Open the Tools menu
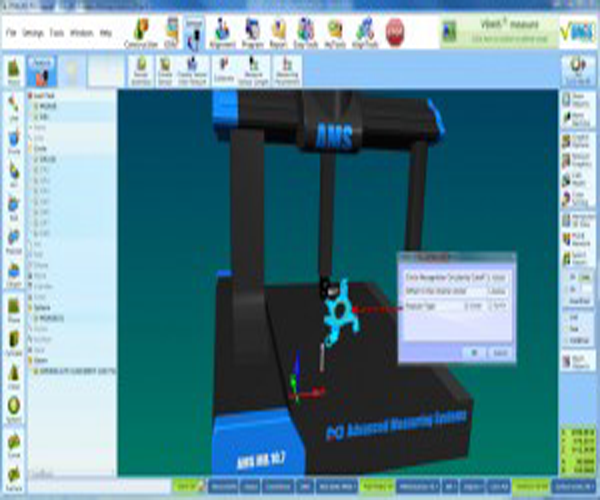Image resolution: width=600 pixels, height=500 pixels. [x=57, y=33]
